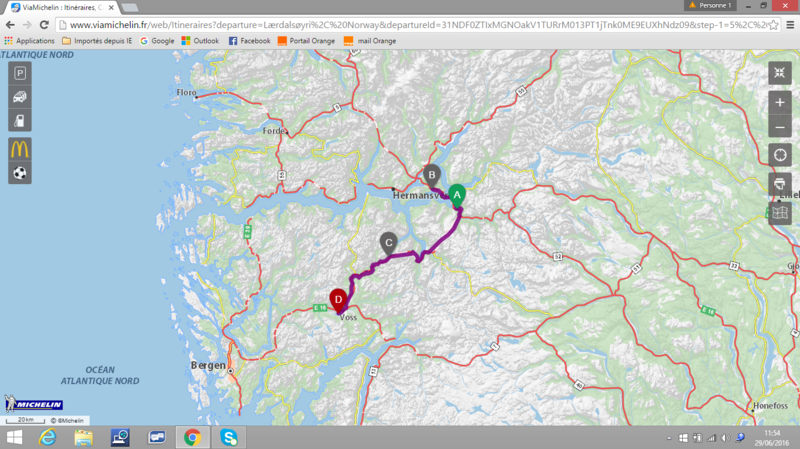Open the map type selector
The height and width of the screenshot is (449, 800).
pos(781,212)
